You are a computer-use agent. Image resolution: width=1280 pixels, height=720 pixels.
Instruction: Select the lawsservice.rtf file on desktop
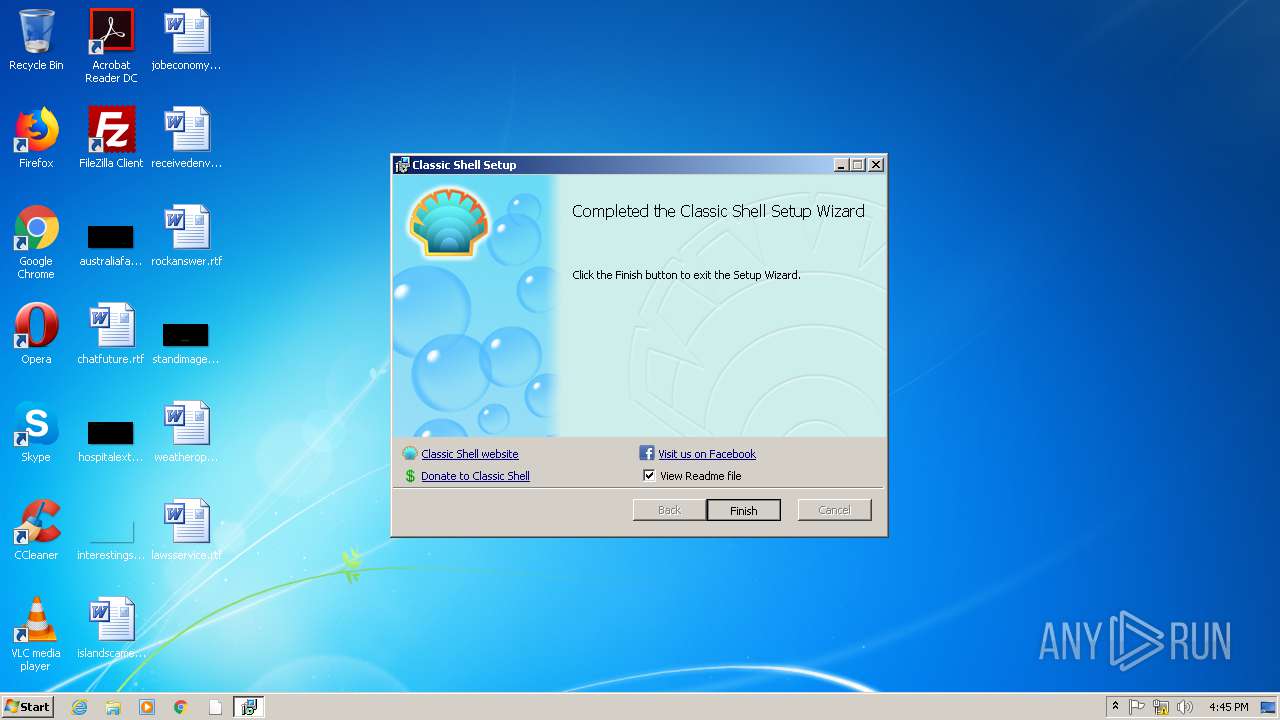[186, 530]
